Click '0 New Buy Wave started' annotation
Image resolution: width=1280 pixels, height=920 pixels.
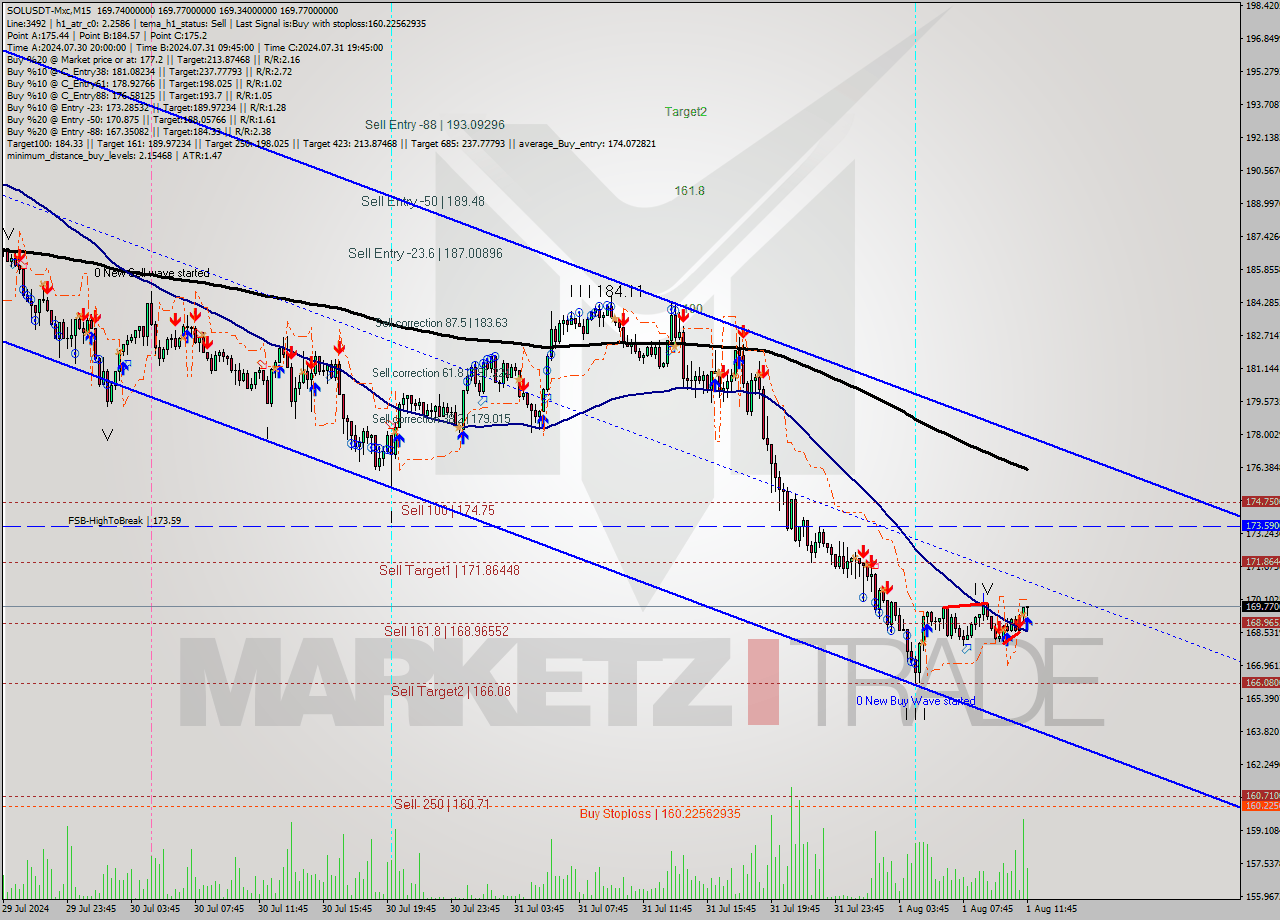click(x=915, y=701)
